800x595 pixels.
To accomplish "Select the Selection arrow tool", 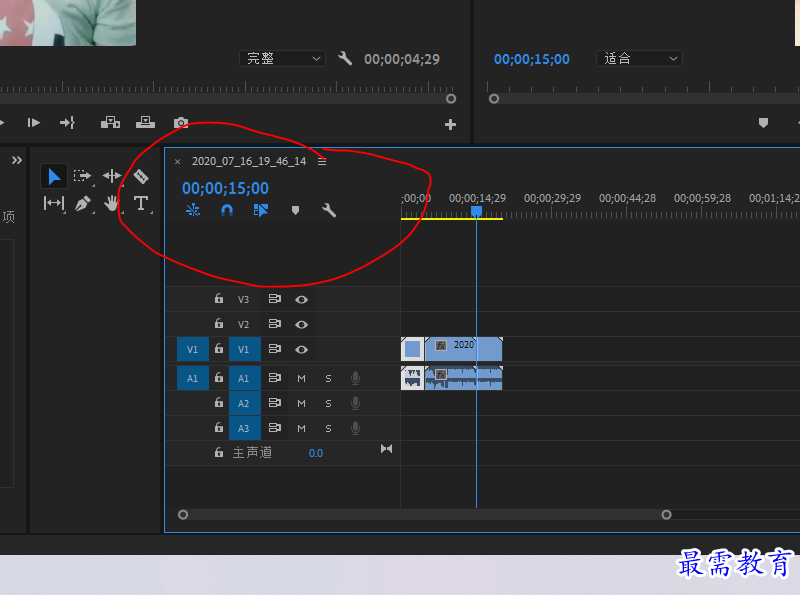I will (54, 177).
